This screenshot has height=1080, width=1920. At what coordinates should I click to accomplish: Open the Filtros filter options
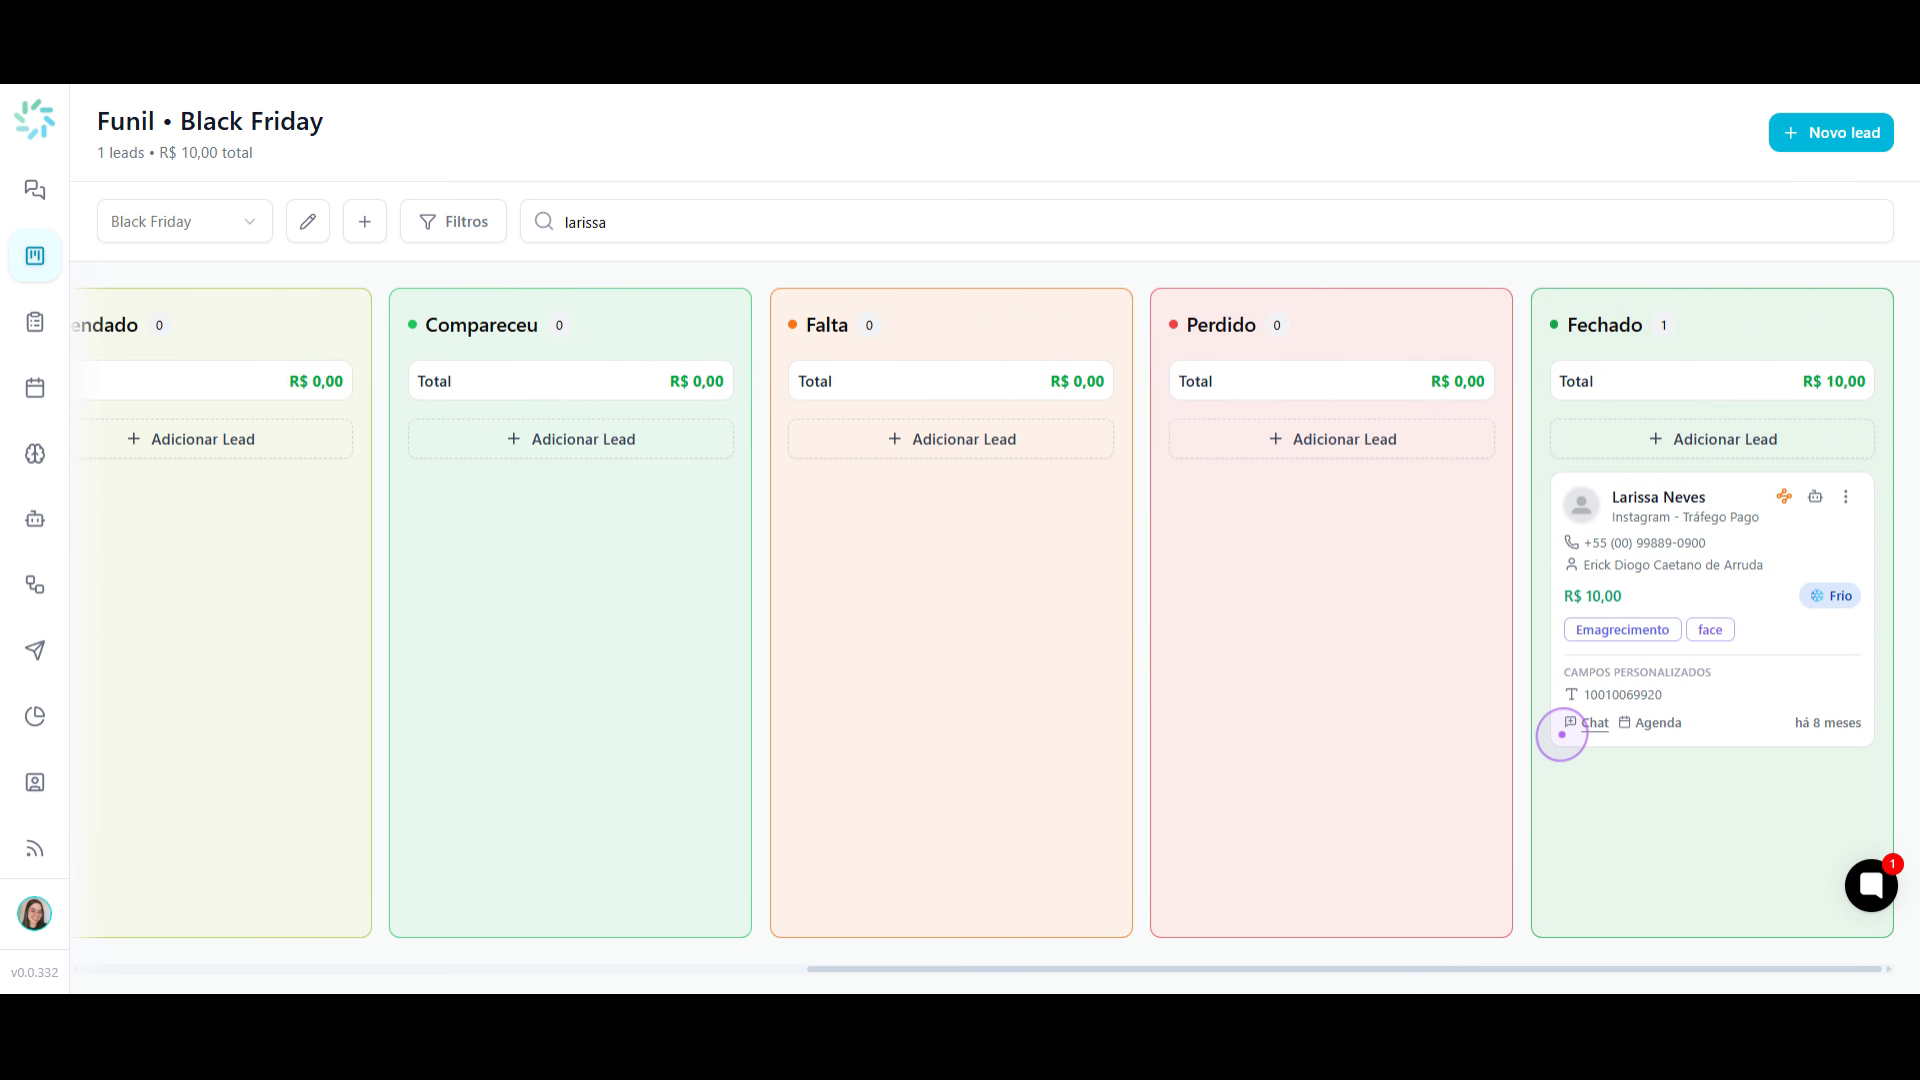(453, 221)
